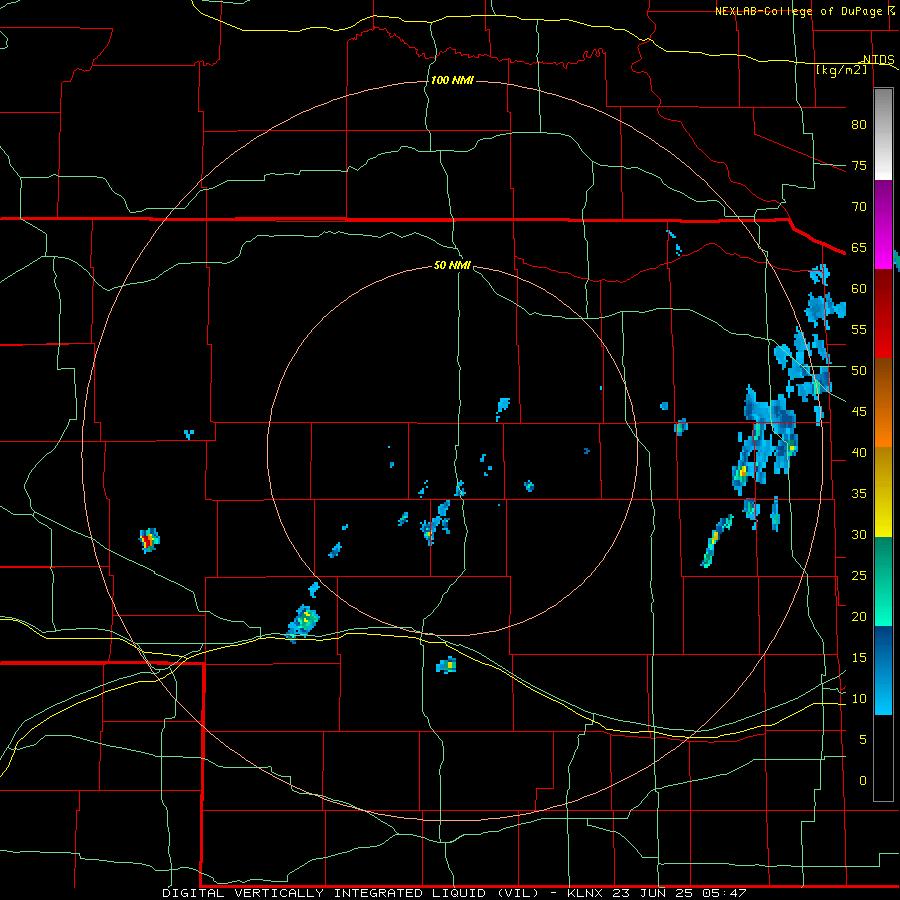Click the 55 value on the color scale

(859, 329)
